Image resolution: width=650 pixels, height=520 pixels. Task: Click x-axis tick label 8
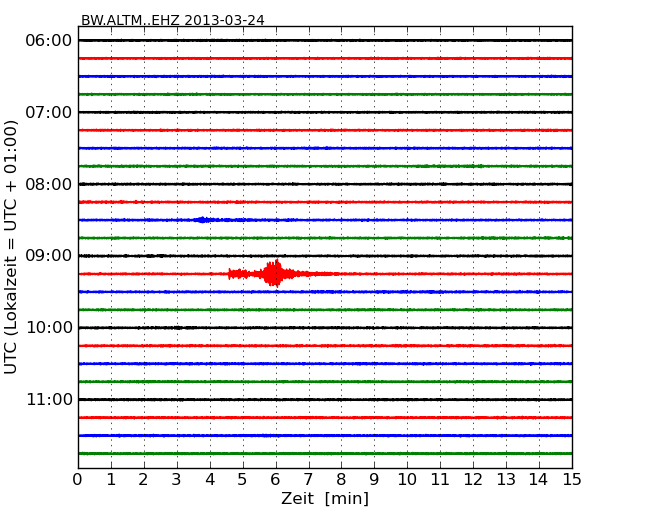pyautogui.click(x=341, y=480)
